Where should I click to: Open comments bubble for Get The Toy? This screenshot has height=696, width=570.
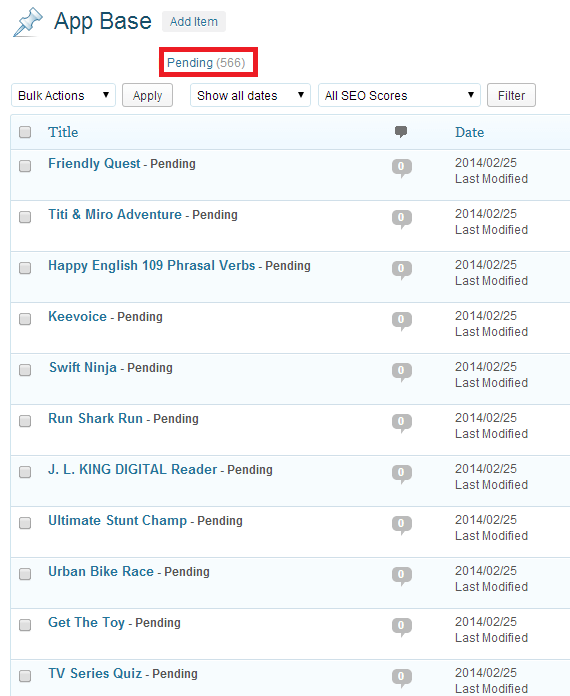pyautogui.click(x=402, y=627)
